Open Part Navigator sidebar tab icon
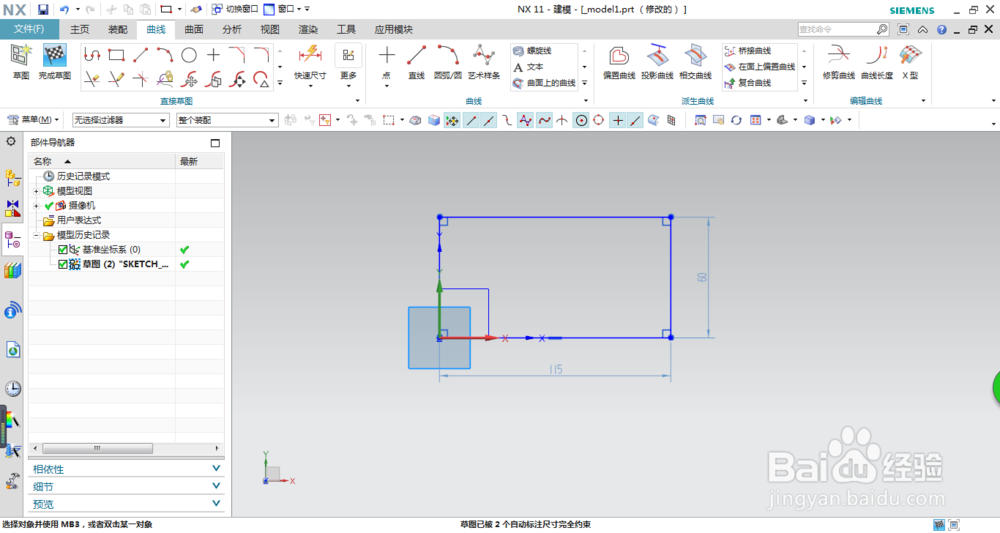Viewport: 1000px width, 533px height. [x=13, y=240]
